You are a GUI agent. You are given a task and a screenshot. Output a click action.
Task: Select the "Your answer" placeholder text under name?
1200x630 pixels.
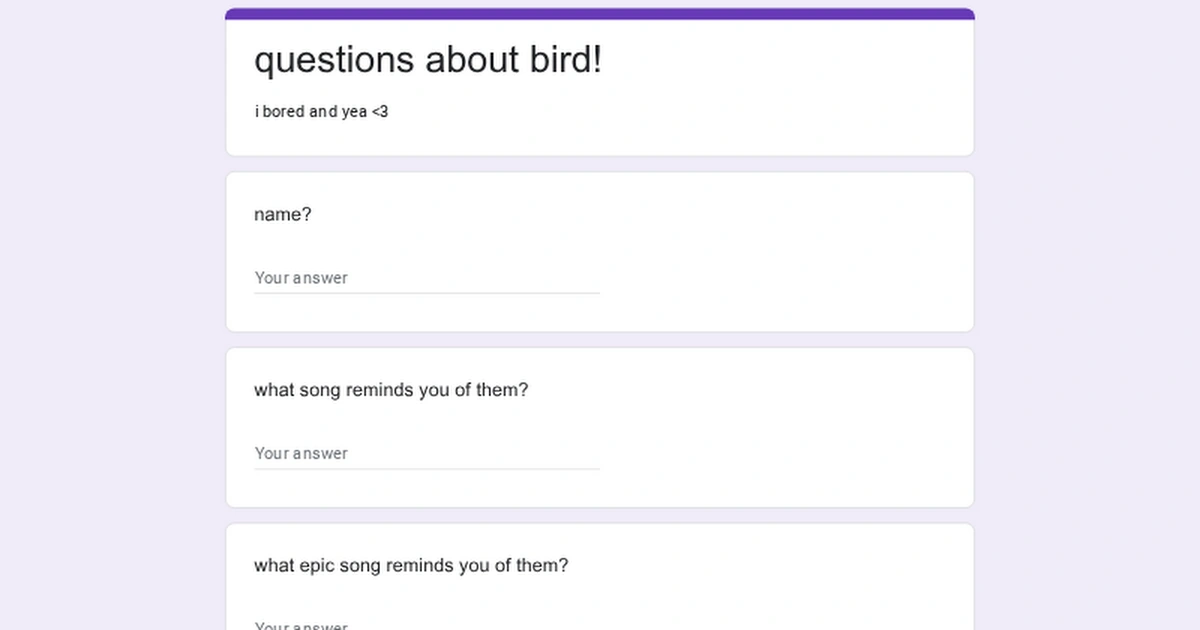click(301, 278)
